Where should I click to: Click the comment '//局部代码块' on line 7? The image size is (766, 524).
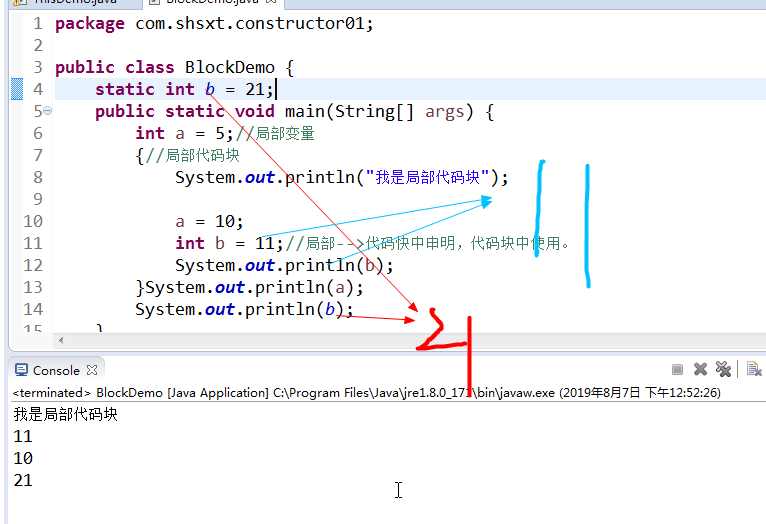click(x=192, y=155)
